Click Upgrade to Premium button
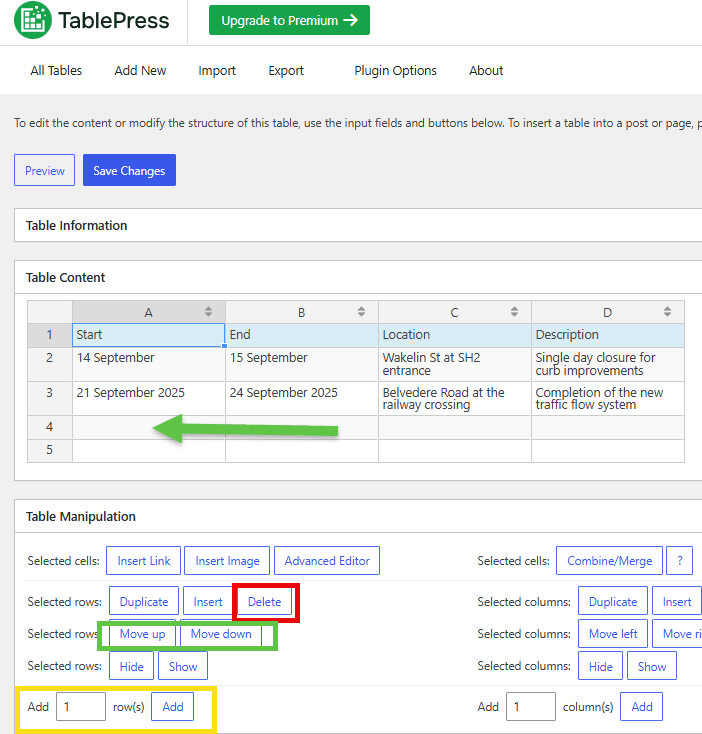 tap(289, 20)
